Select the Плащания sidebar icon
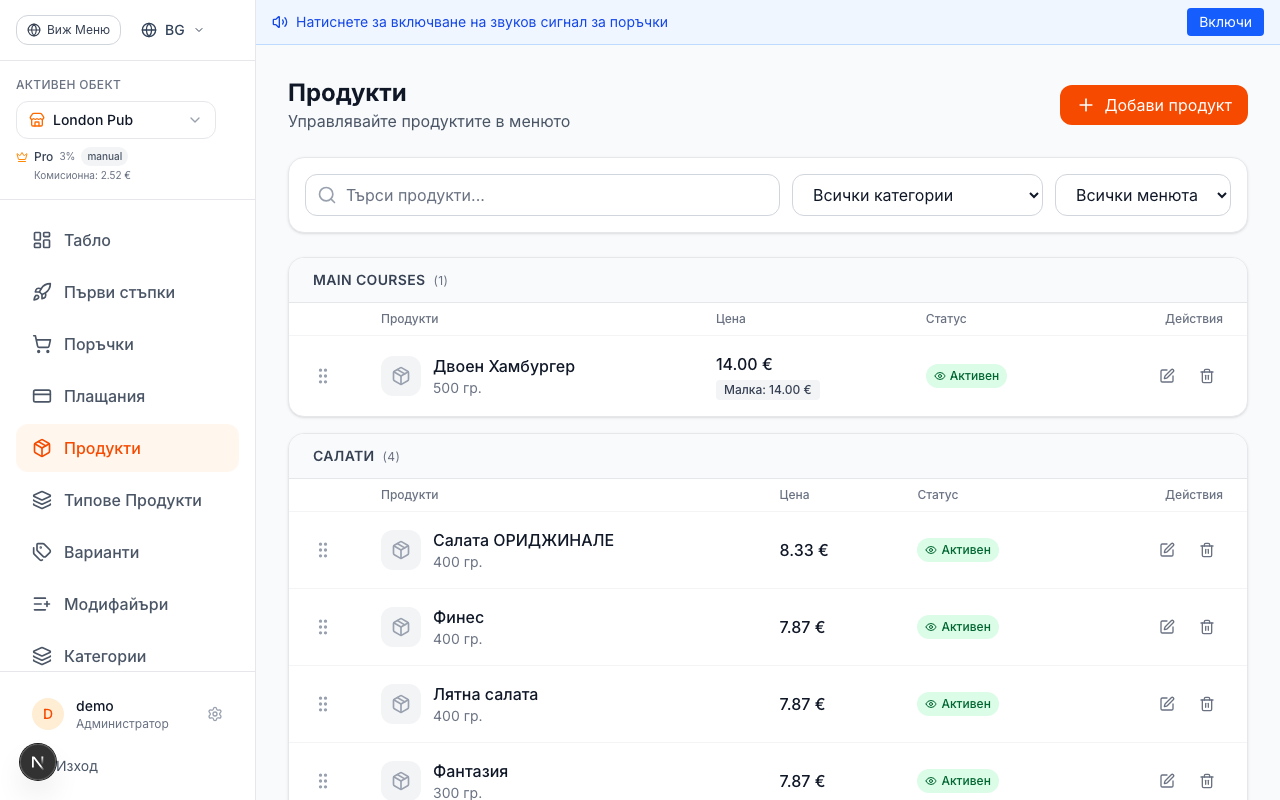This screenshot has height=800, width=1280. click(41, 396)
